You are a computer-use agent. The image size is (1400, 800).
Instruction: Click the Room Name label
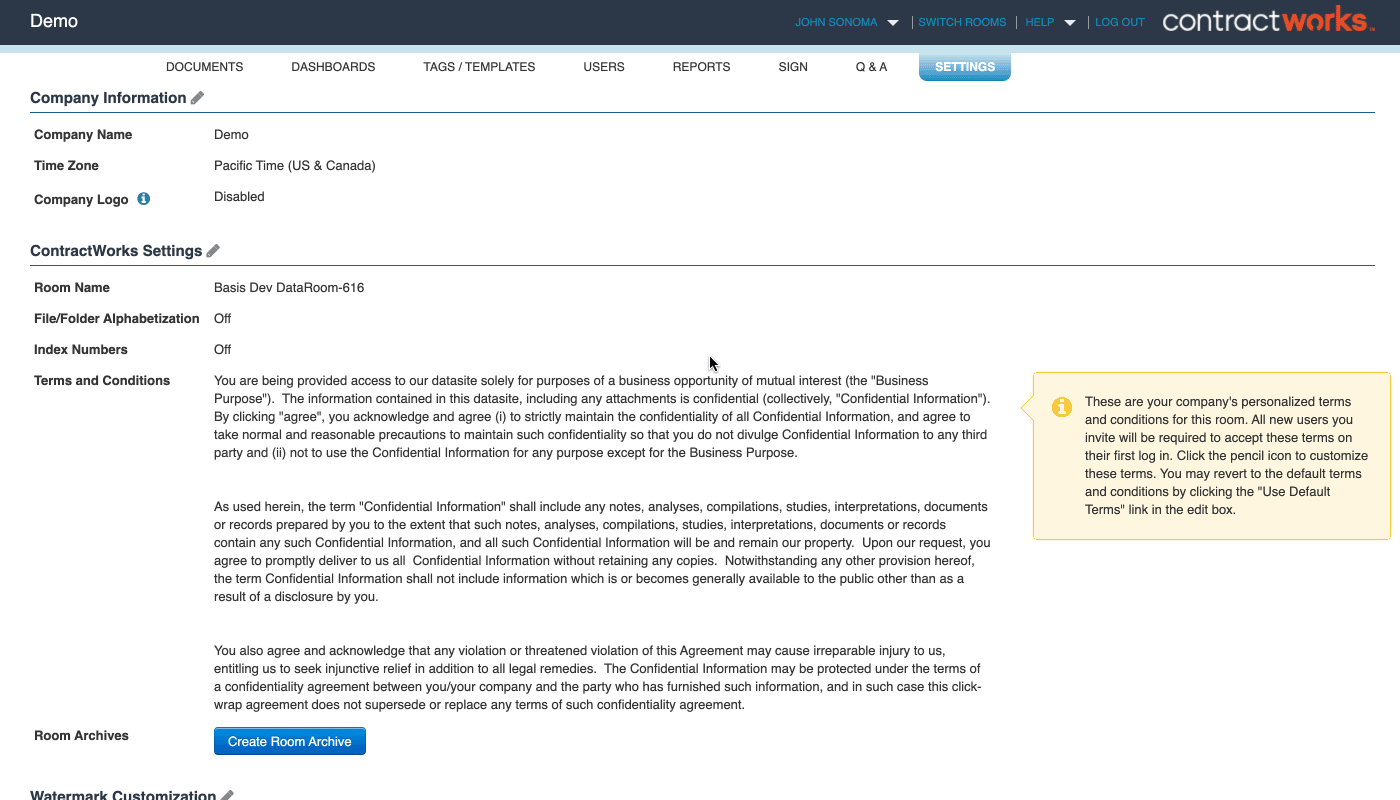point(72,288)
